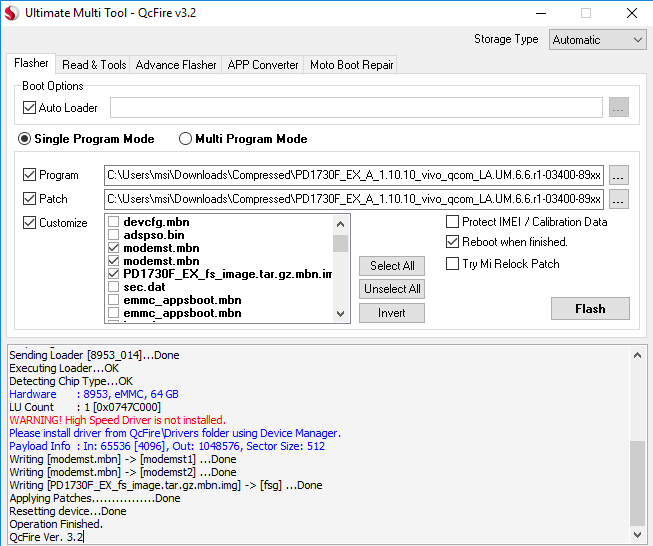653x546 pixels.
Task: Click log scroll up arrow
Action: pos(637,355)
